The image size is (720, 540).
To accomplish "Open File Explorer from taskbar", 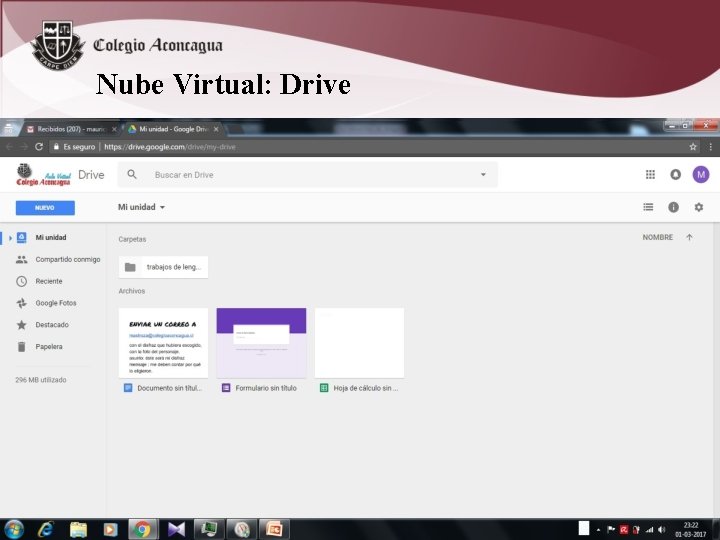I will pos(78,529).
